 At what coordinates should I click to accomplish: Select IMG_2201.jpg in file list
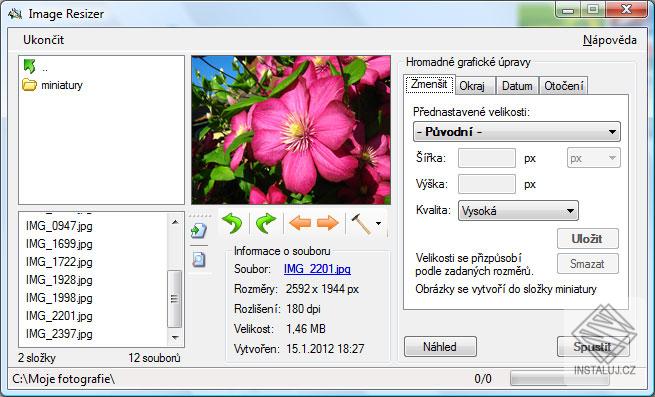click(59, 316)
